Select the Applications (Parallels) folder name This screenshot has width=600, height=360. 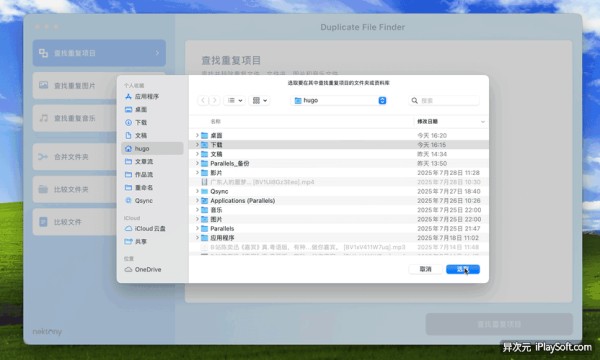[243, 200]
